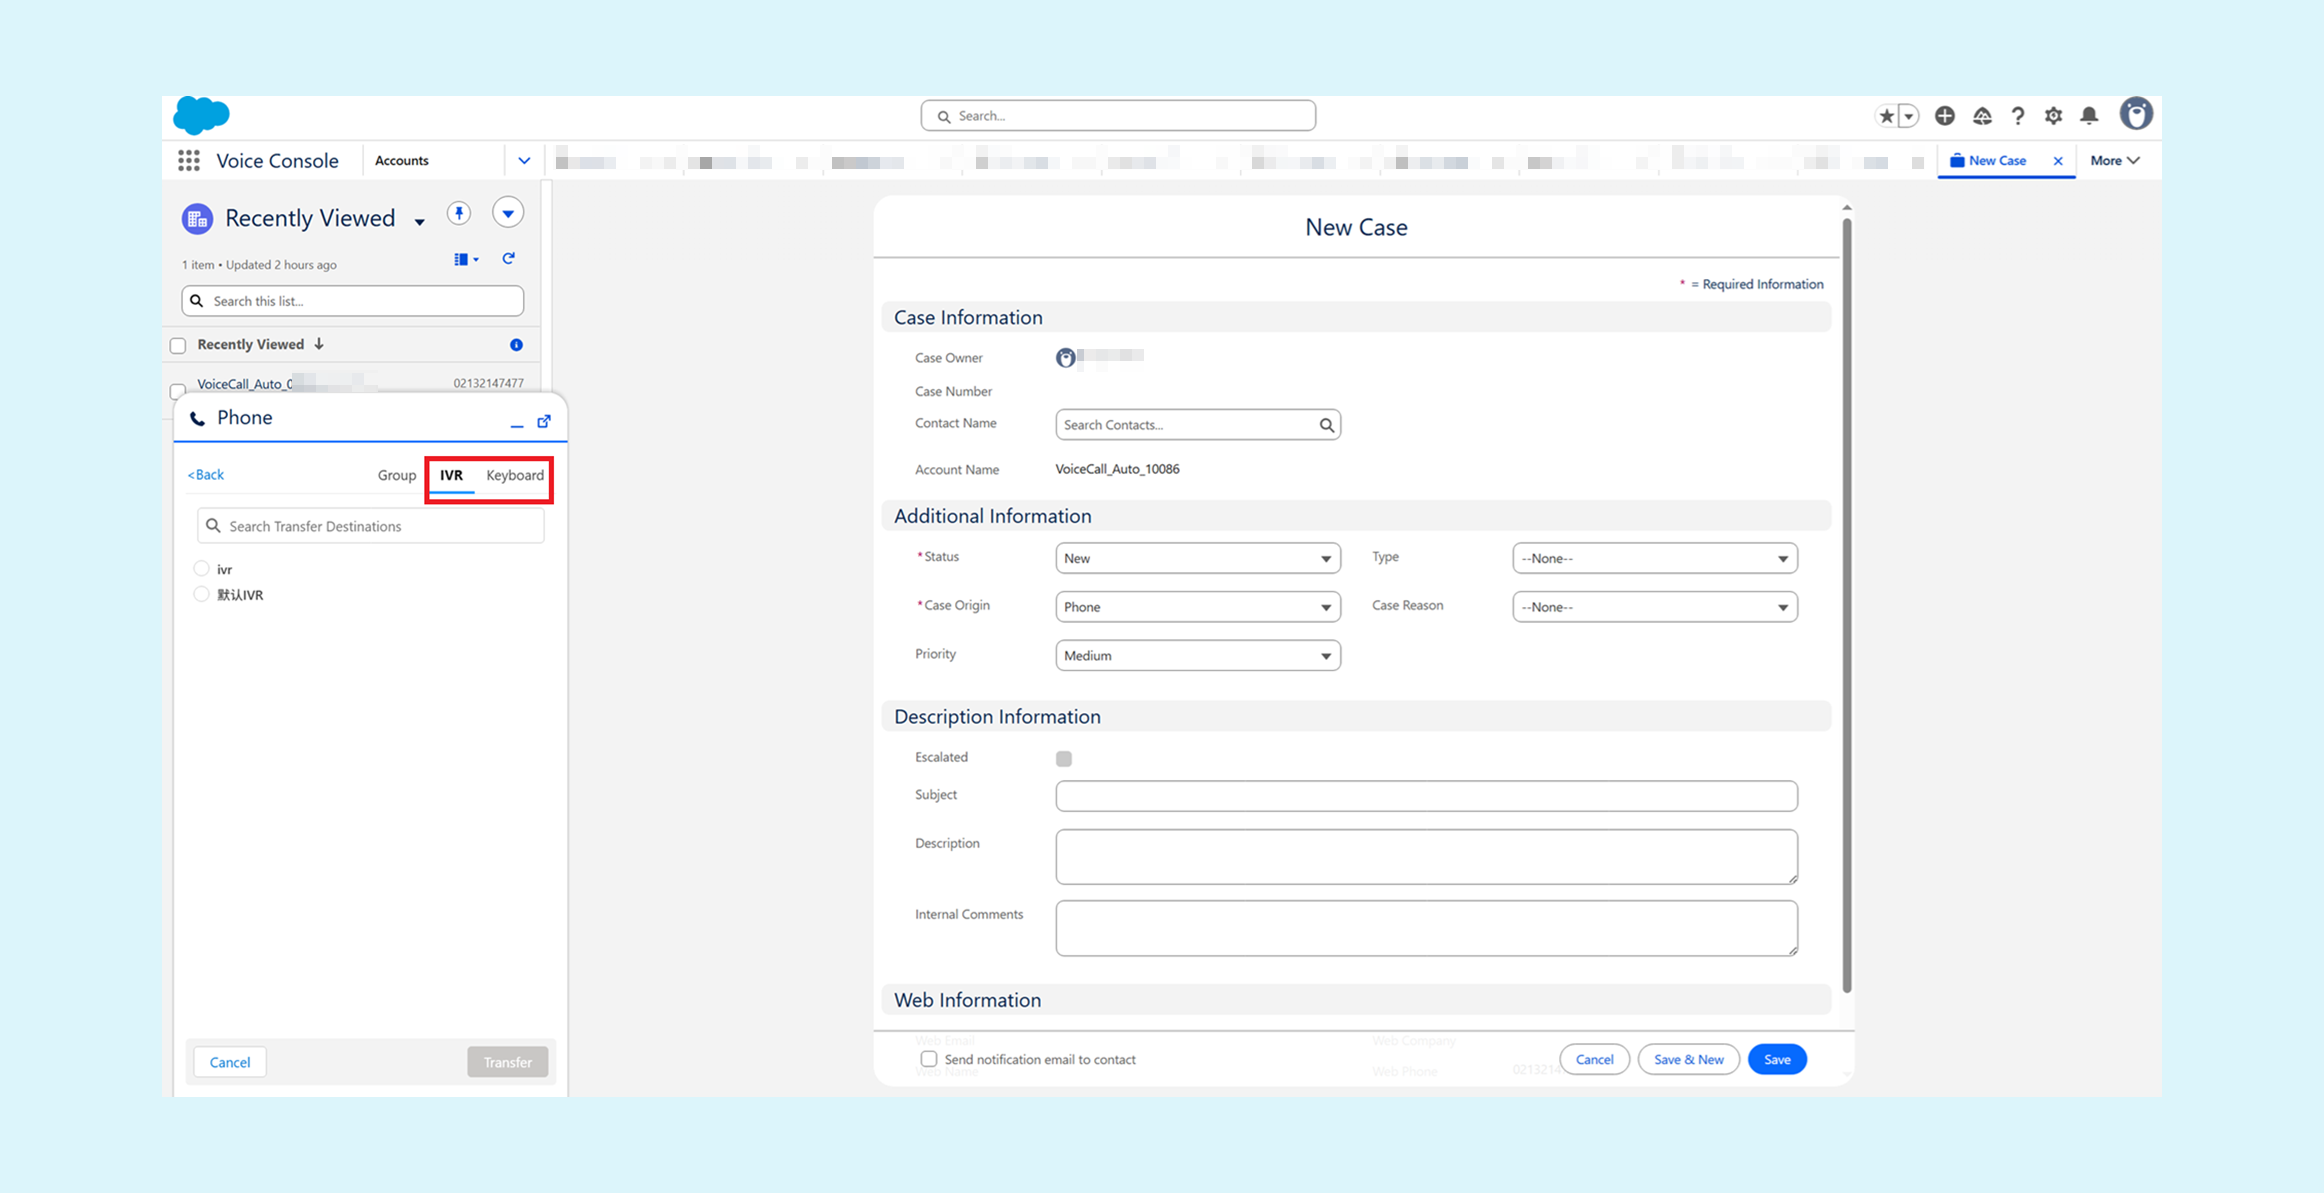Click the Accounts navigation item
Screen dimensions: 2324x1193
(402, 160)
